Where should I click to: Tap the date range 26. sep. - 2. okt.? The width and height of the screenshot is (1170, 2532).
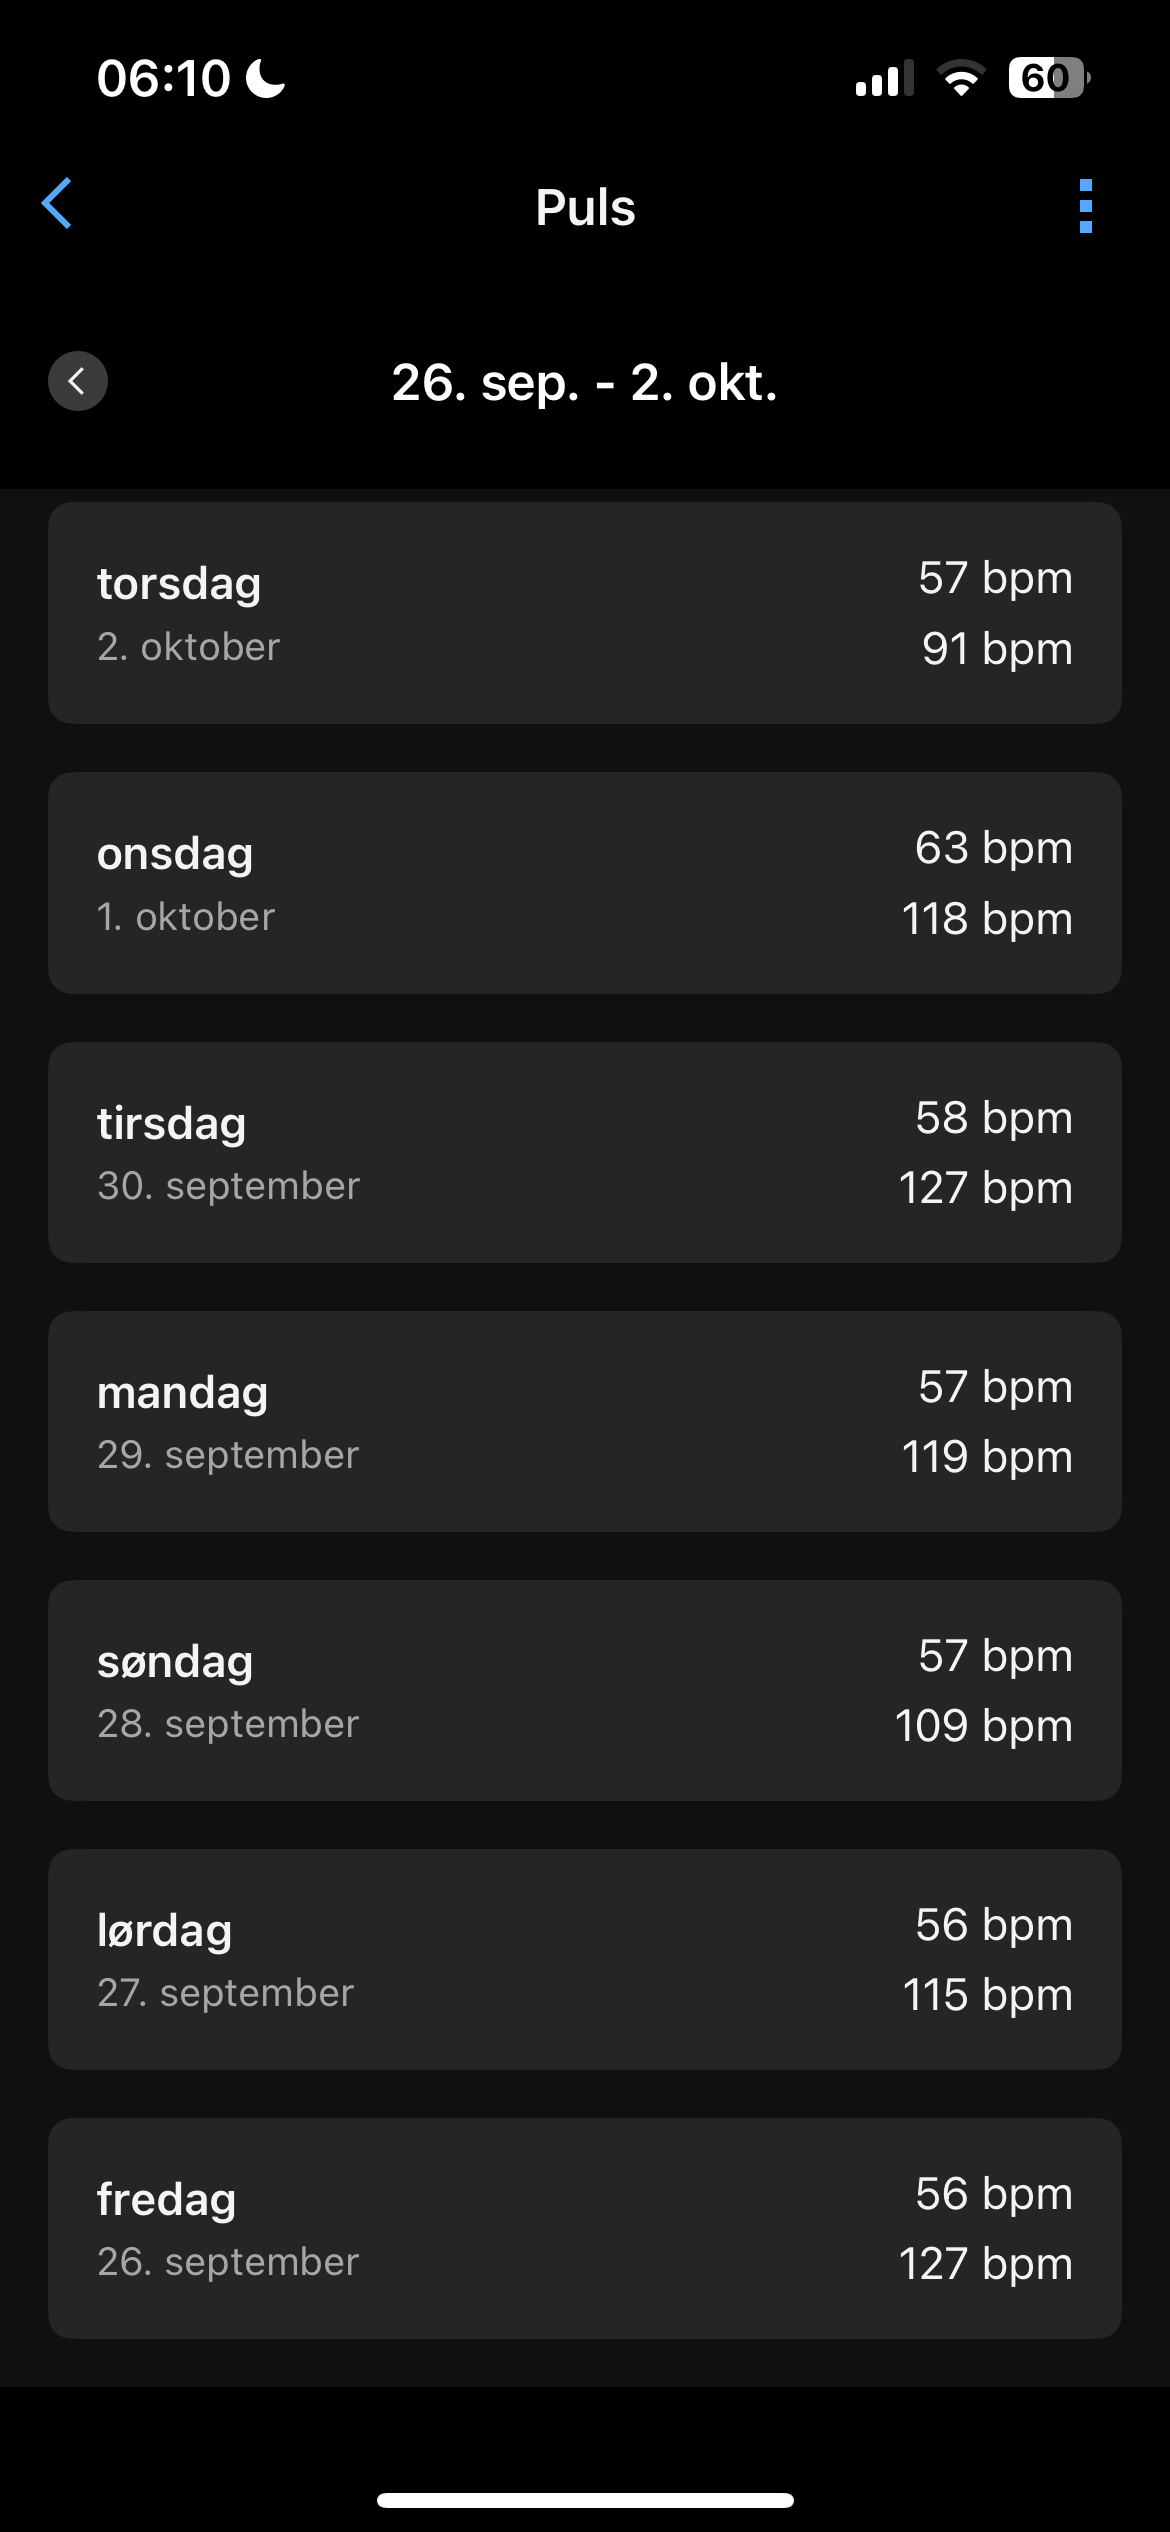584,383
